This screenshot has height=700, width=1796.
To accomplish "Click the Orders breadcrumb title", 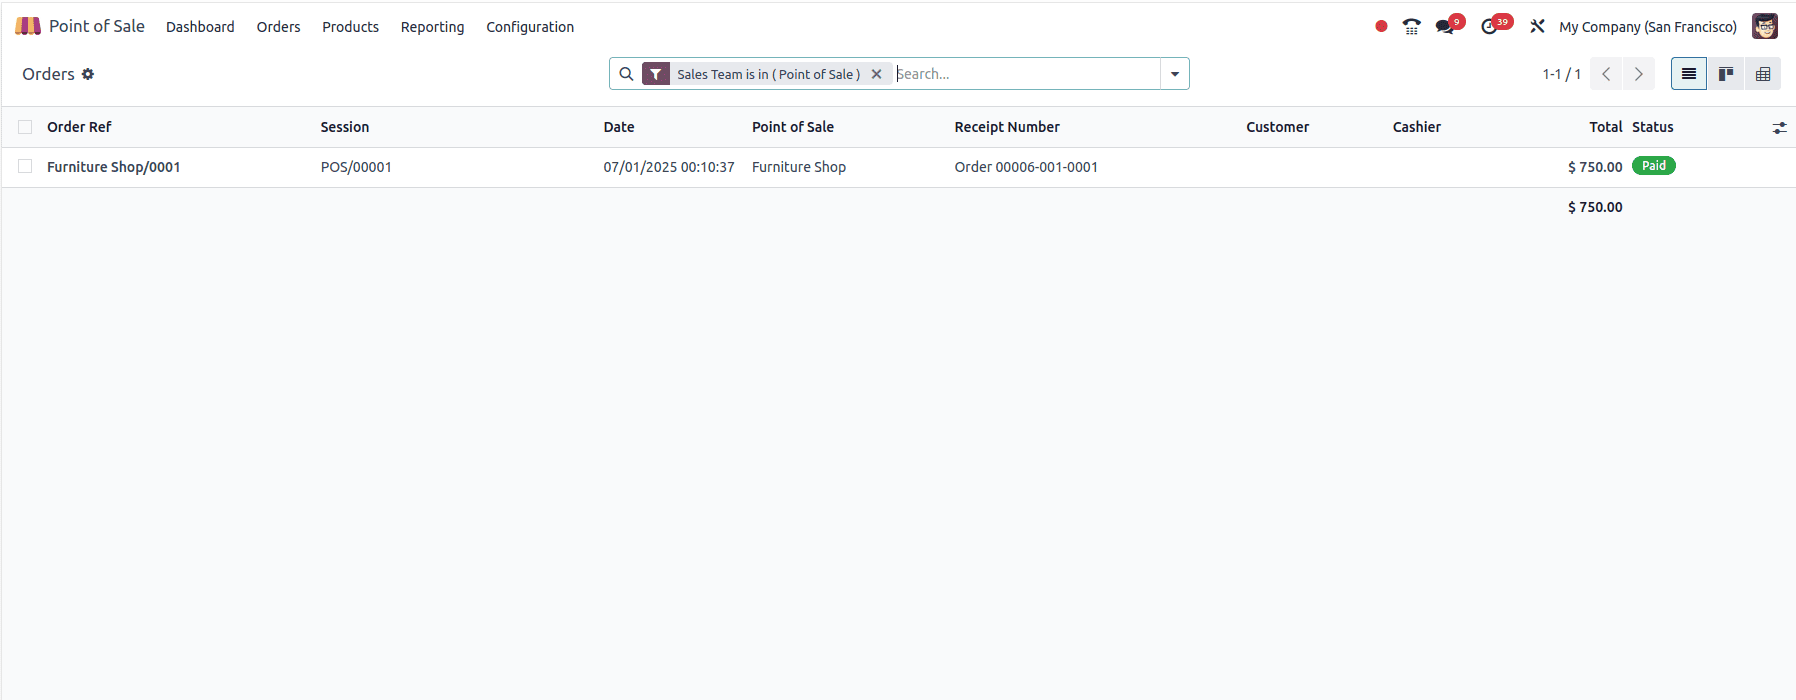I will 48,74.
